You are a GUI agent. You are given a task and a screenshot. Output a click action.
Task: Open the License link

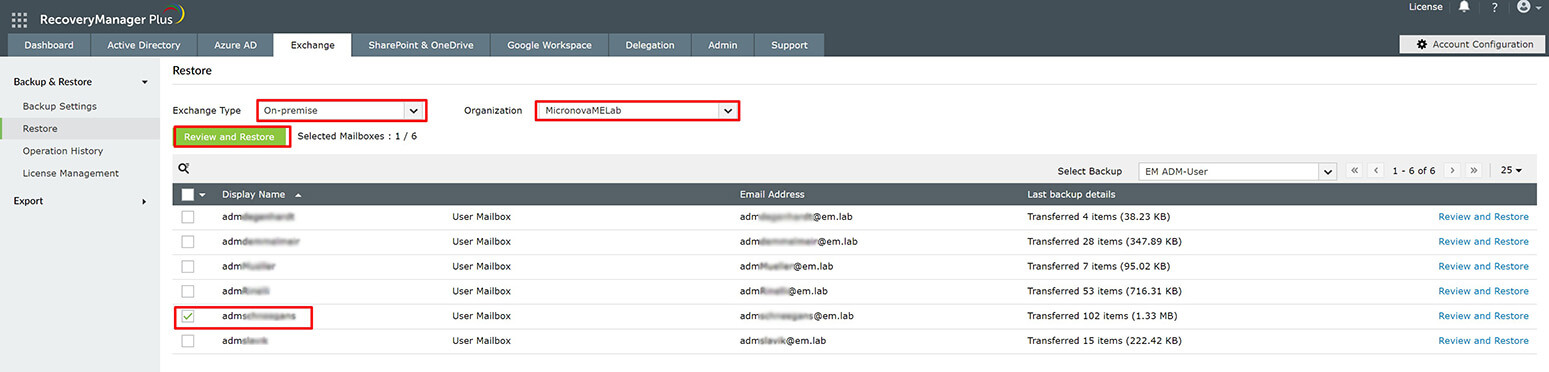point(1425,7)
